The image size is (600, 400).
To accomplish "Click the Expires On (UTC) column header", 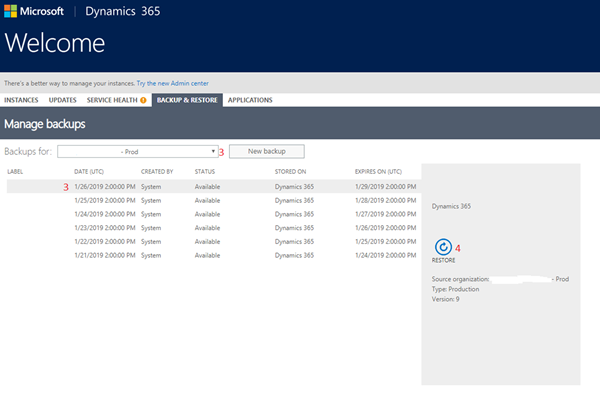I will (x=379, y=172).
